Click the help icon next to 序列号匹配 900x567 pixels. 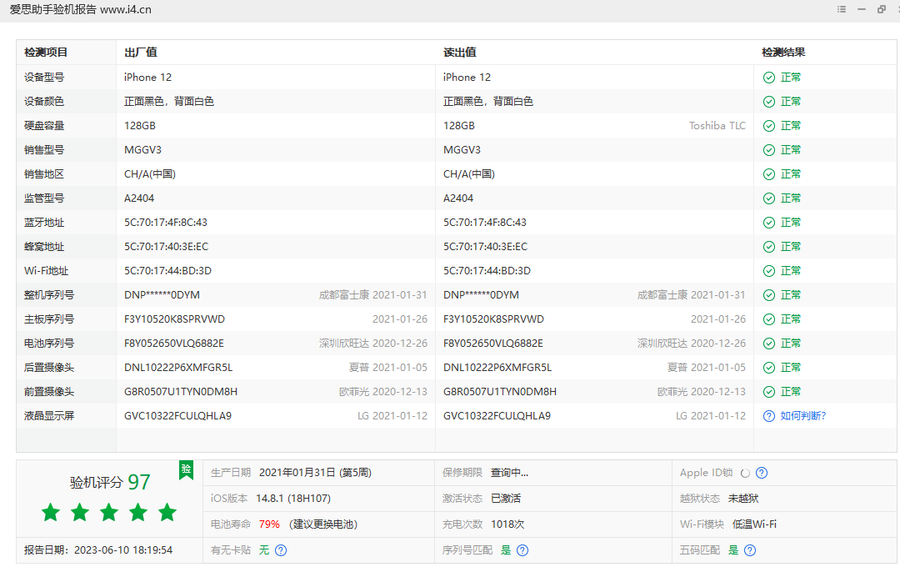coord(522,550)
